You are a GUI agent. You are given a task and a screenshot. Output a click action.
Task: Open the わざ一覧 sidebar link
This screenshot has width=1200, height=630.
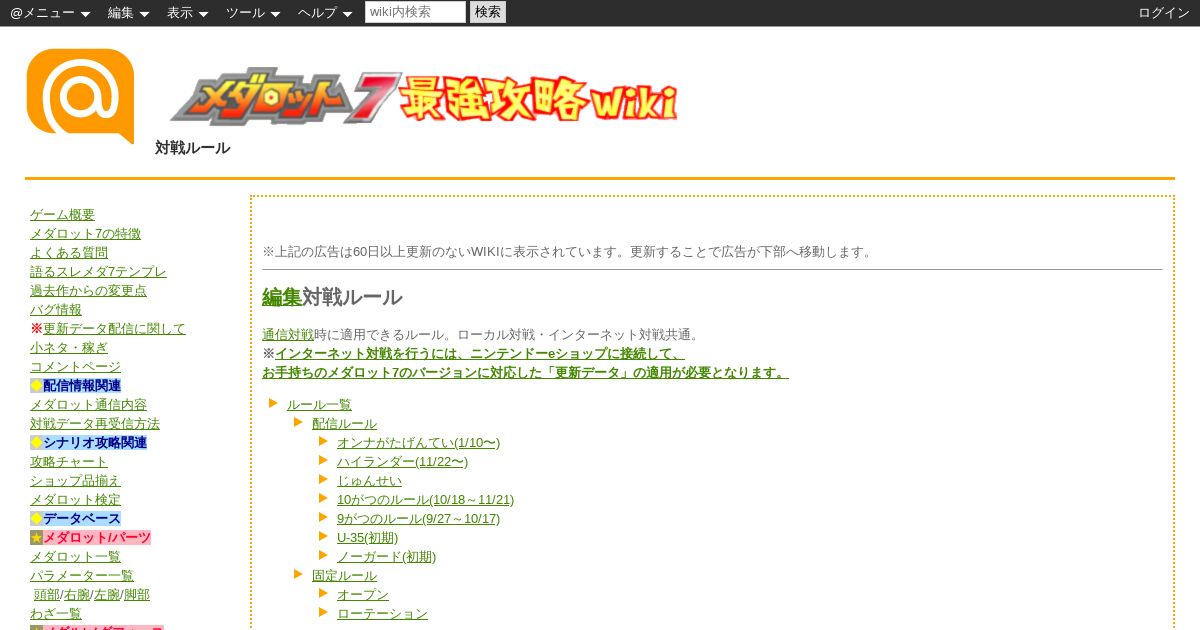(x=56, y=614)
